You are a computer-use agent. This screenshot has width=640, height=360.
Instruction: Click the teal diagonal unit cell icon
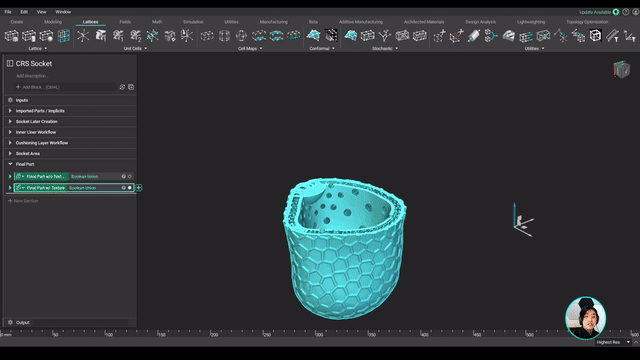point(153,36)
